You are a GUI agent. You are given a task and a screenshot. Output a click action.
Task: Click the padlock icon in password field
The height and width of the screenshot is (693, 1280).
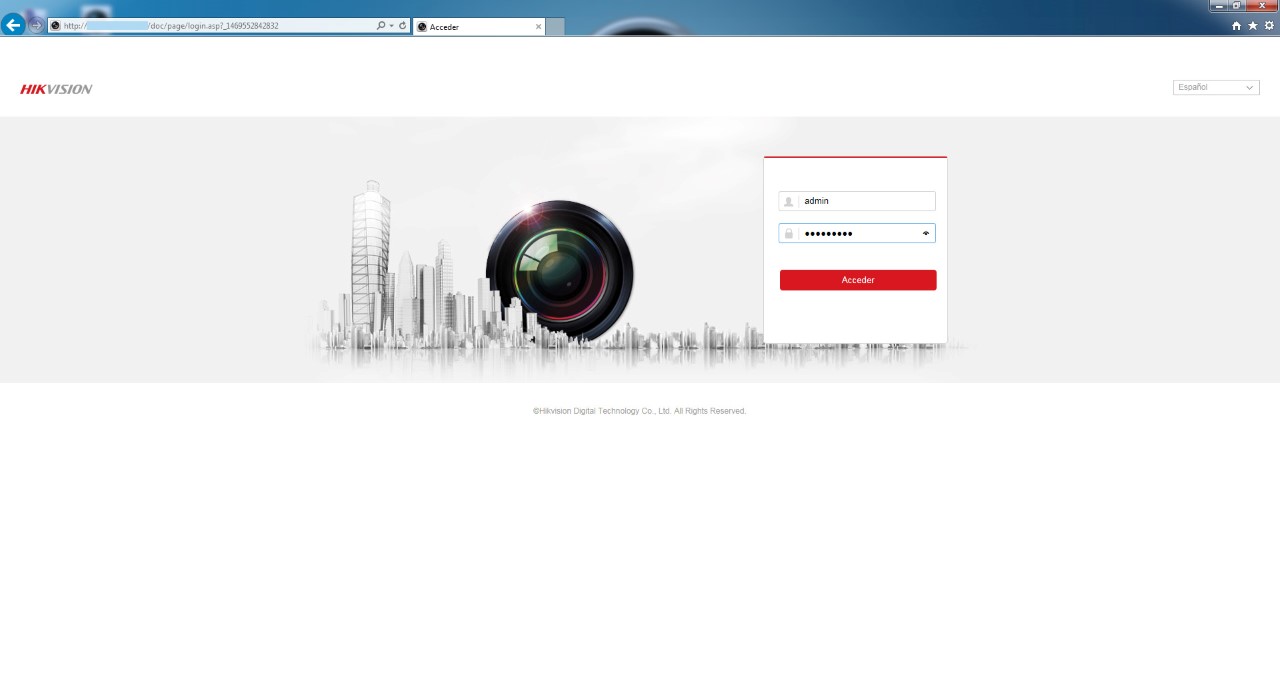pos(788,233)
